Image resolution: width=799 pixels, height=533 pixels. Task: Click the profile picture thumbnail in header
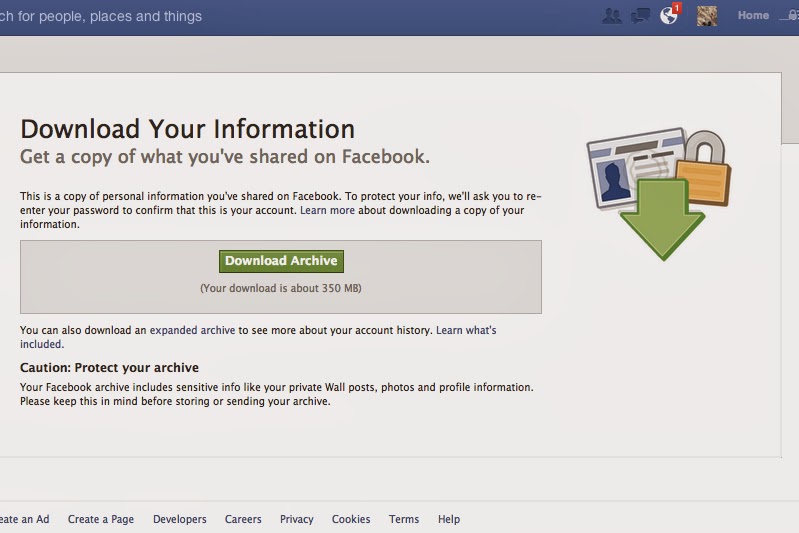pos(707,16)
